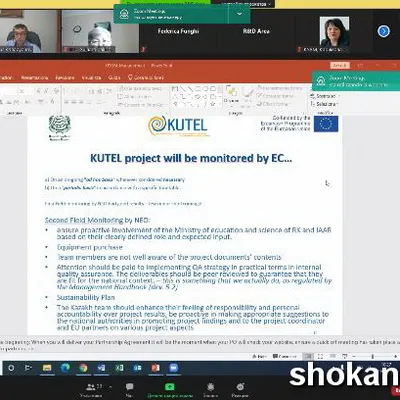Select the video thumbnail of the woman in red
This screenshot has height=400, width=400.
click(x=334, y=32)
